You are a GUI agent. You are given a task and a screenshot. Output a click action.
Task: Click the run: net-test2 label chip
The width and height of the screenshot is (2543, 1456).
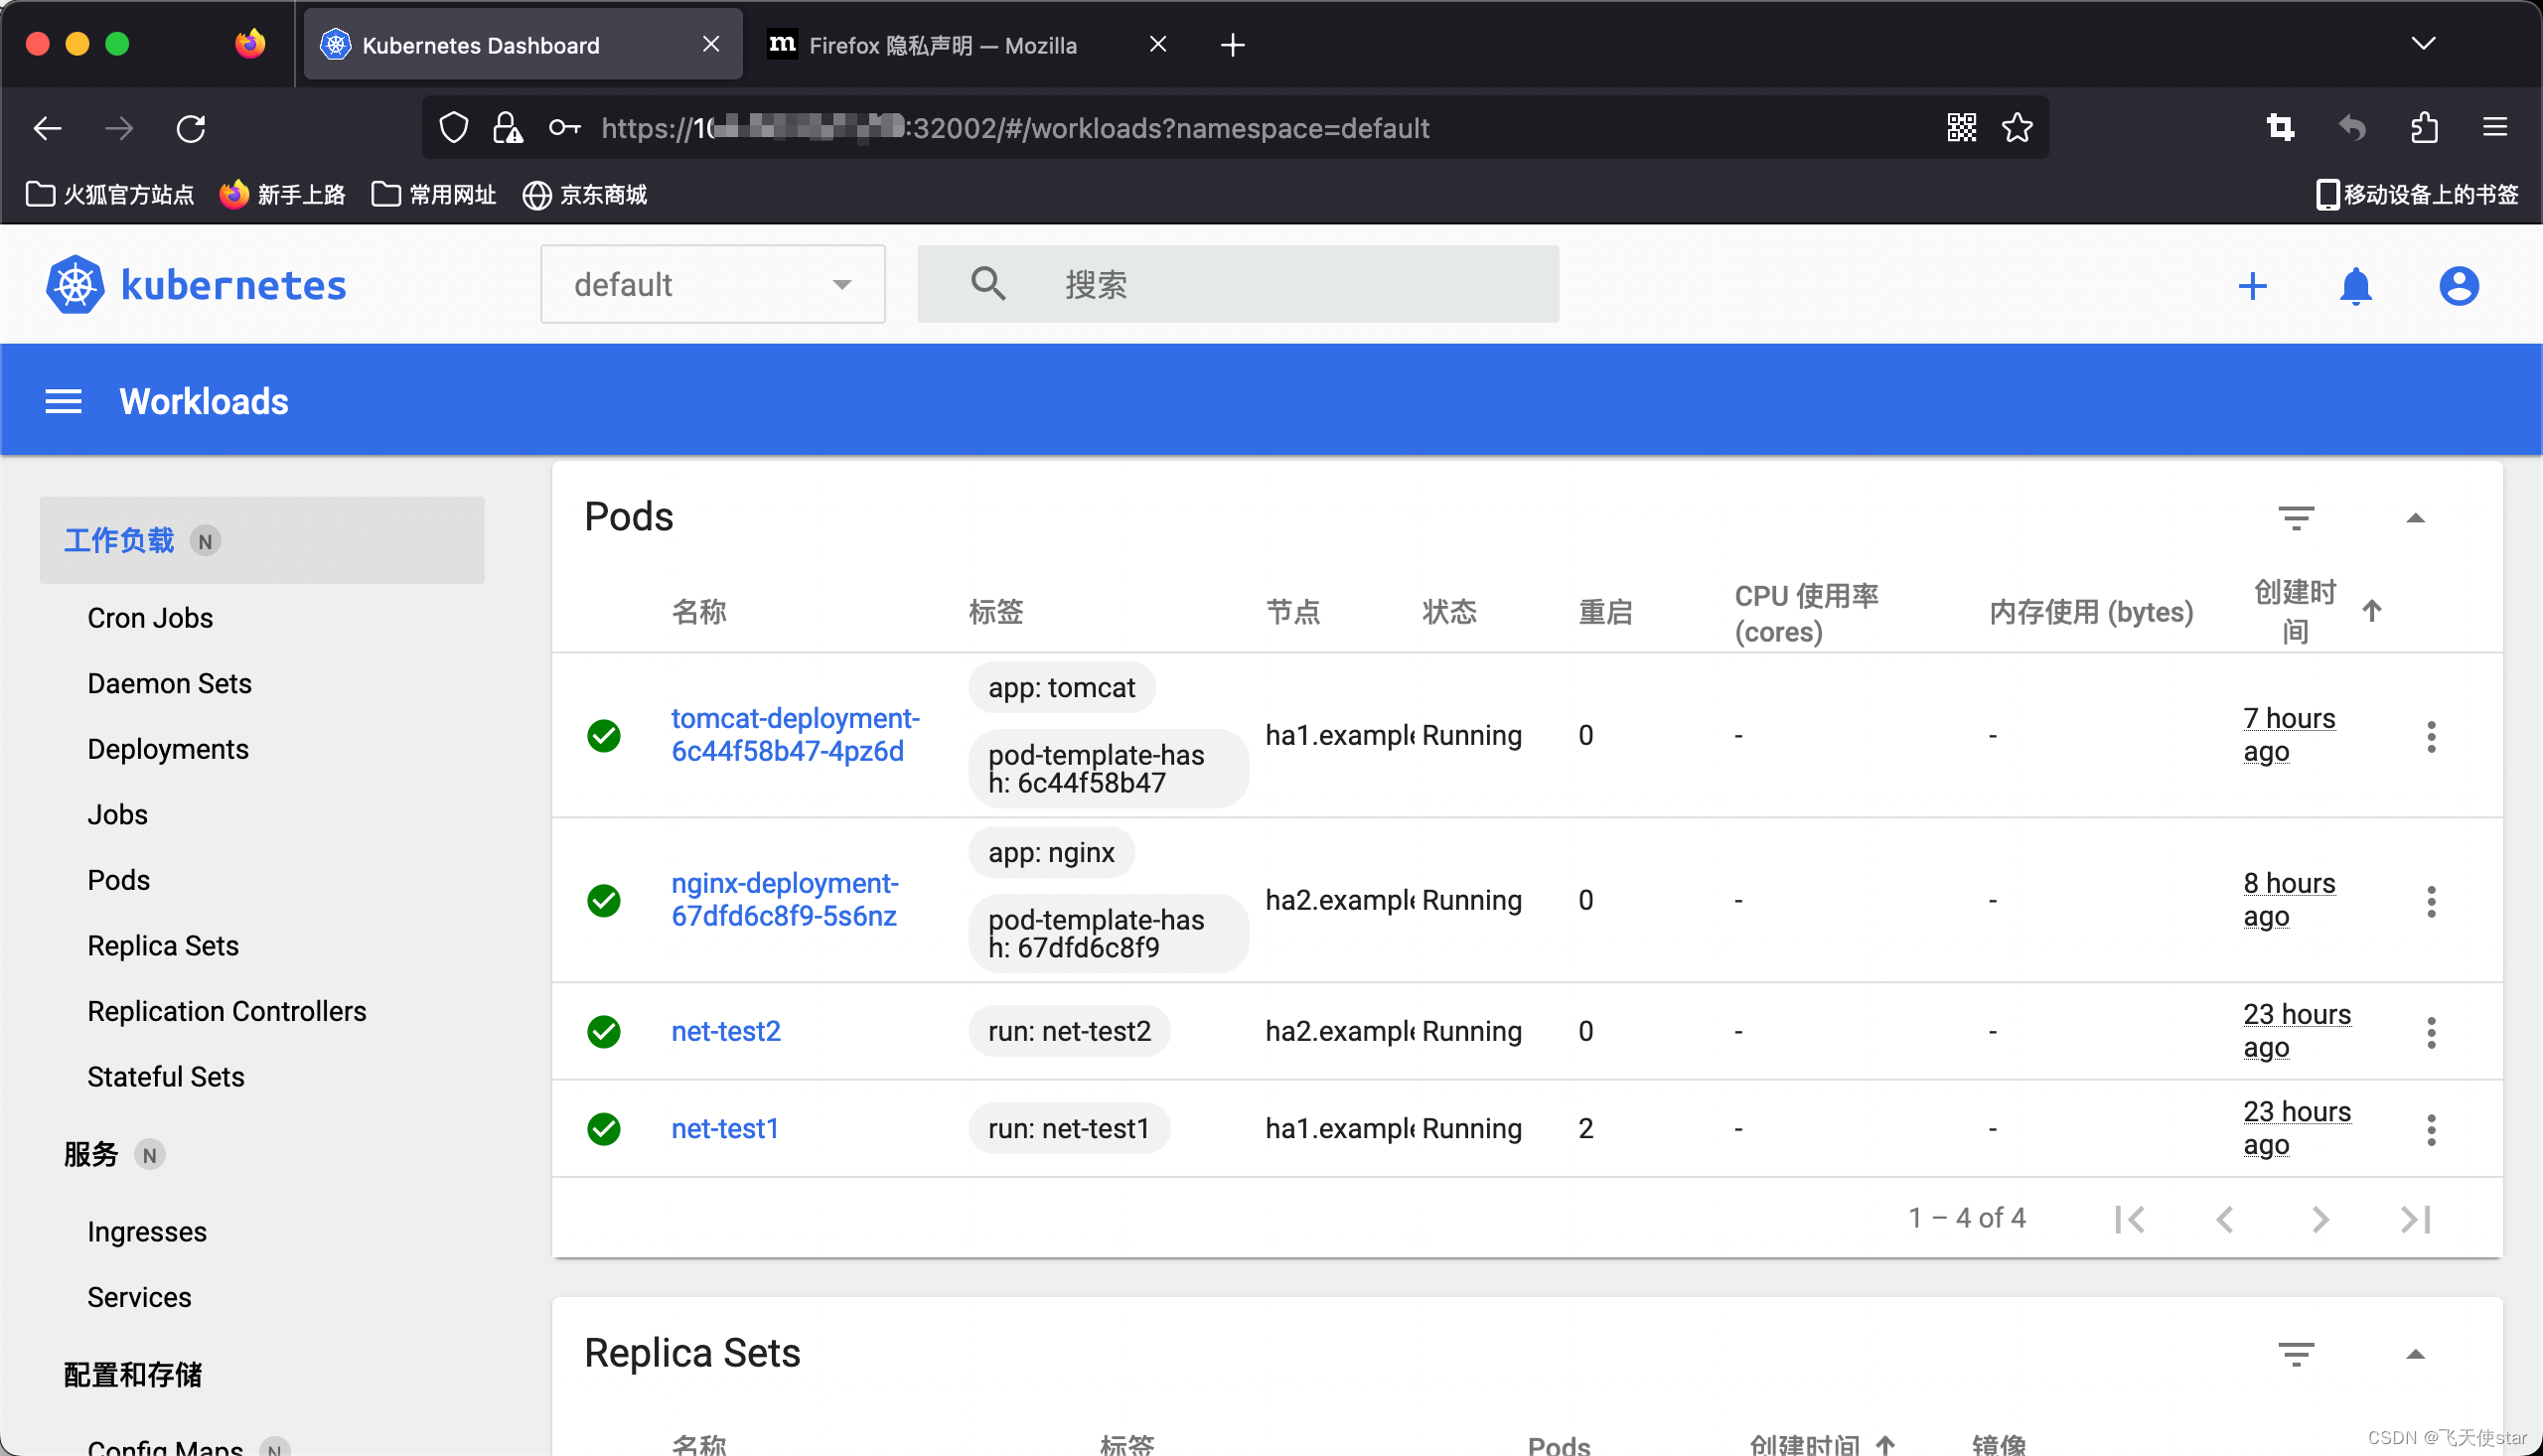point(1069,1031)
